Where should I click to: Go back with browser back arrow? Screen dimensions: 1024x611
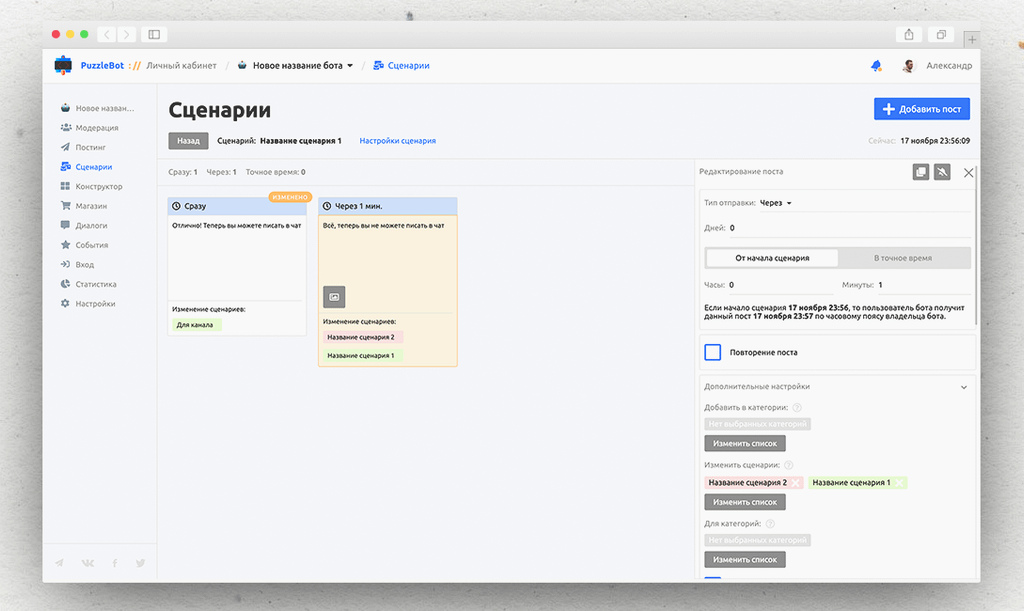(x=106, y=35)
